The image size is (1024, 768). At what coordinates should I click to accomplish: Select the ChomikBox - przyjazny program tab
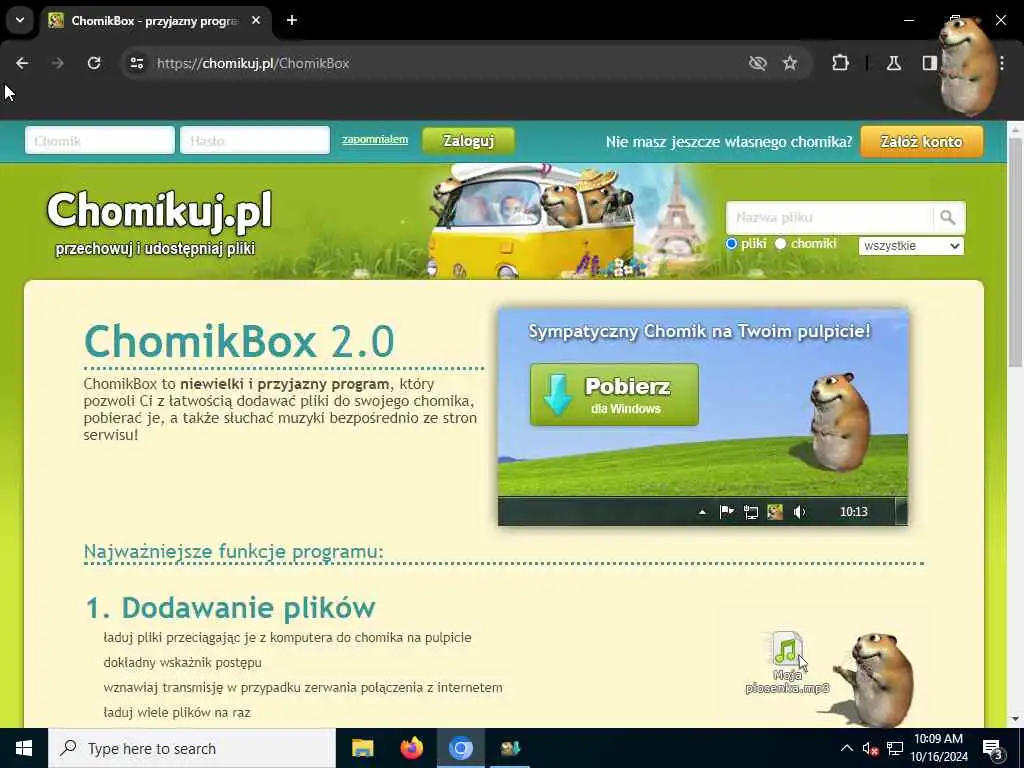click(155, 21)
